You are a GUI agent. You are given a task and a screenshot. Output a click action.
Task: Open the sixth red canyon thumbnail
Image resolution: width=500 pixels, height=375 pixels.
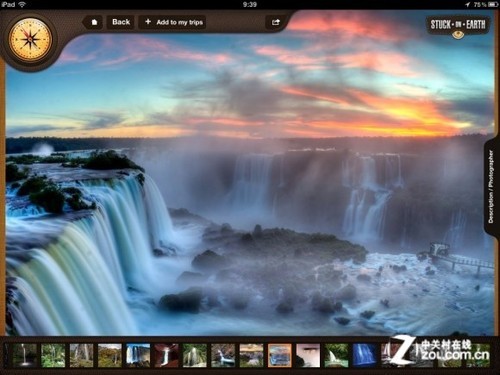click(x=166, y=356)
